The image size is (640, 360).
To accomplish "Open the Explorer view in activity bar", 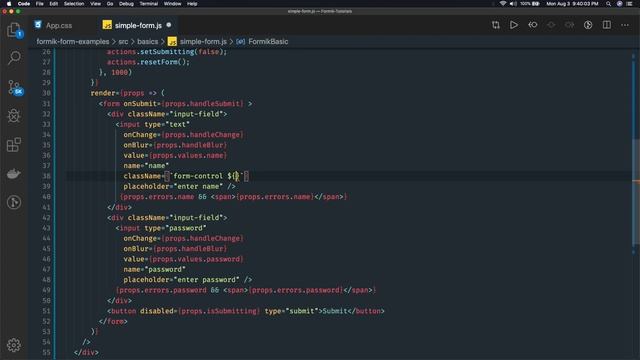I will [14, 30].
